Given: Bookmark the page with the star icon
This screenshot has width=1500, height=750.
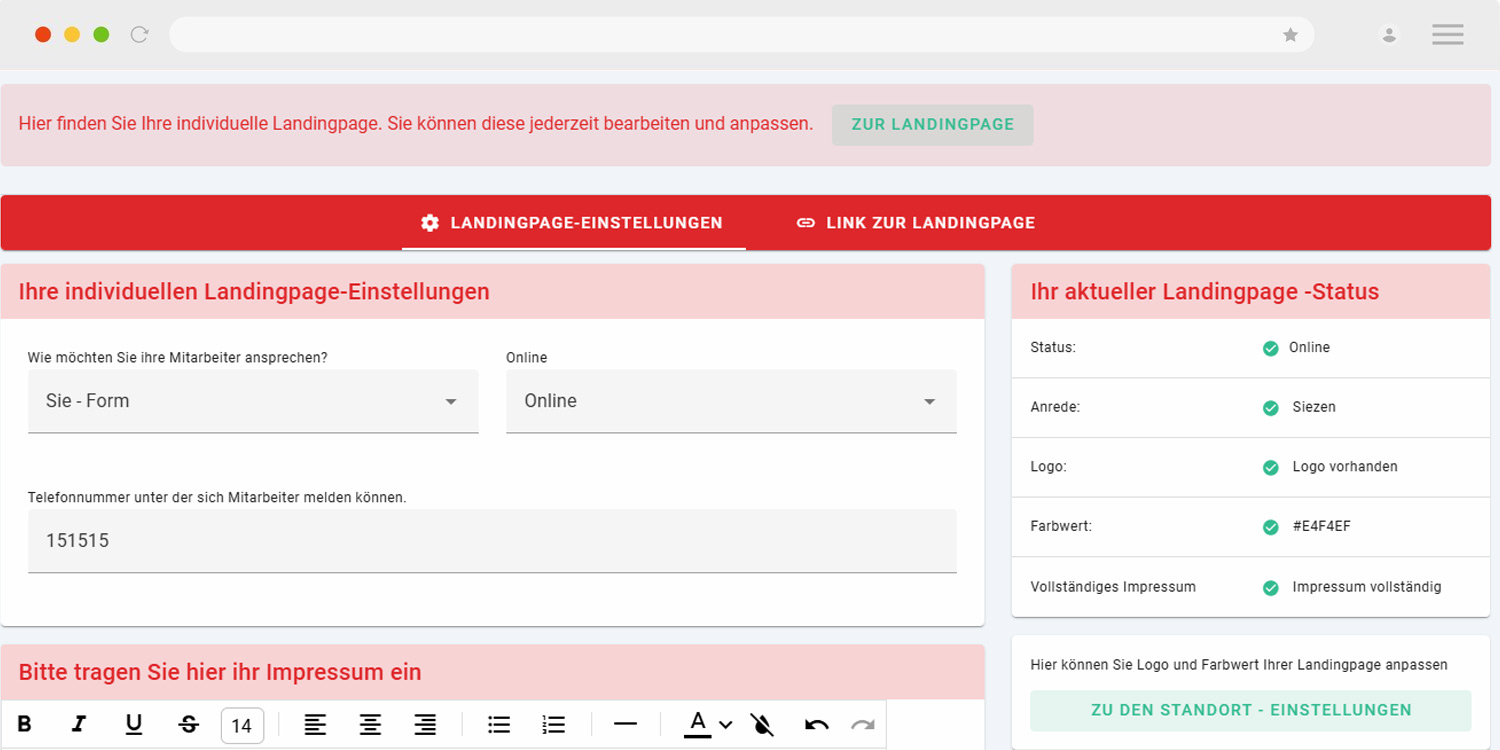Looking at the screenshot, I should pyautogui.click(x=1291, y=35).
